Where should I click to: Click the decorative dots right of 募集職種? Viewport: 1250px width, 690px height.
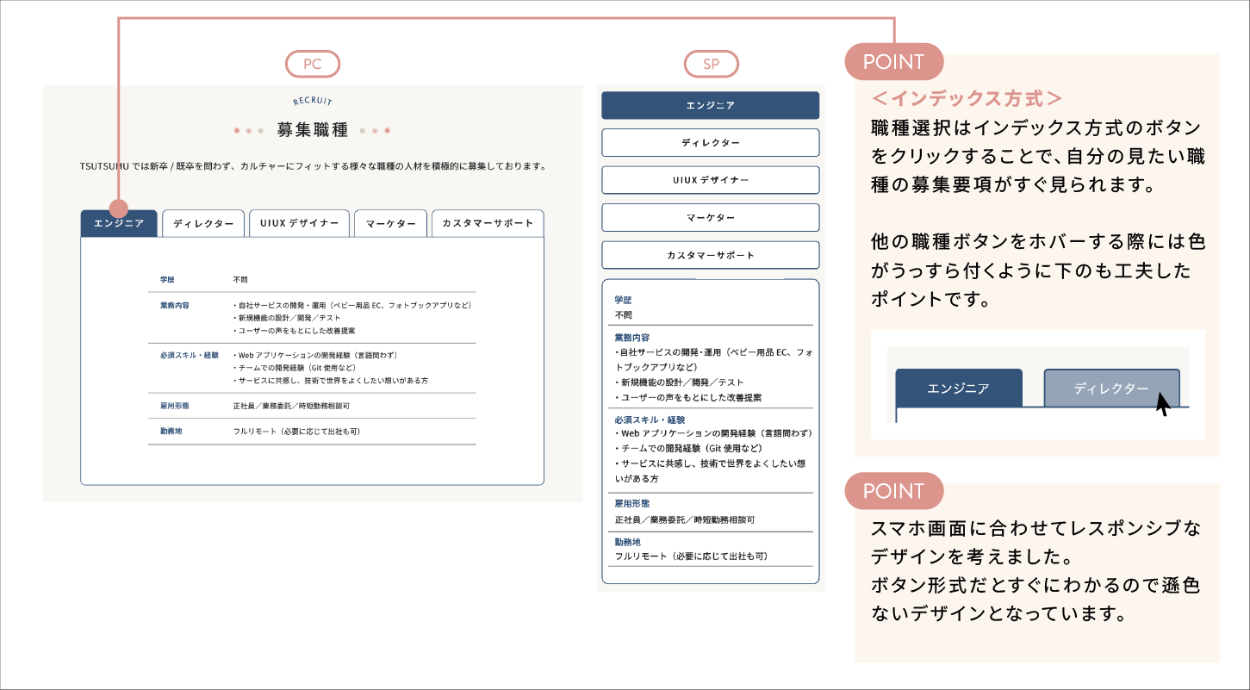point(375,130)
